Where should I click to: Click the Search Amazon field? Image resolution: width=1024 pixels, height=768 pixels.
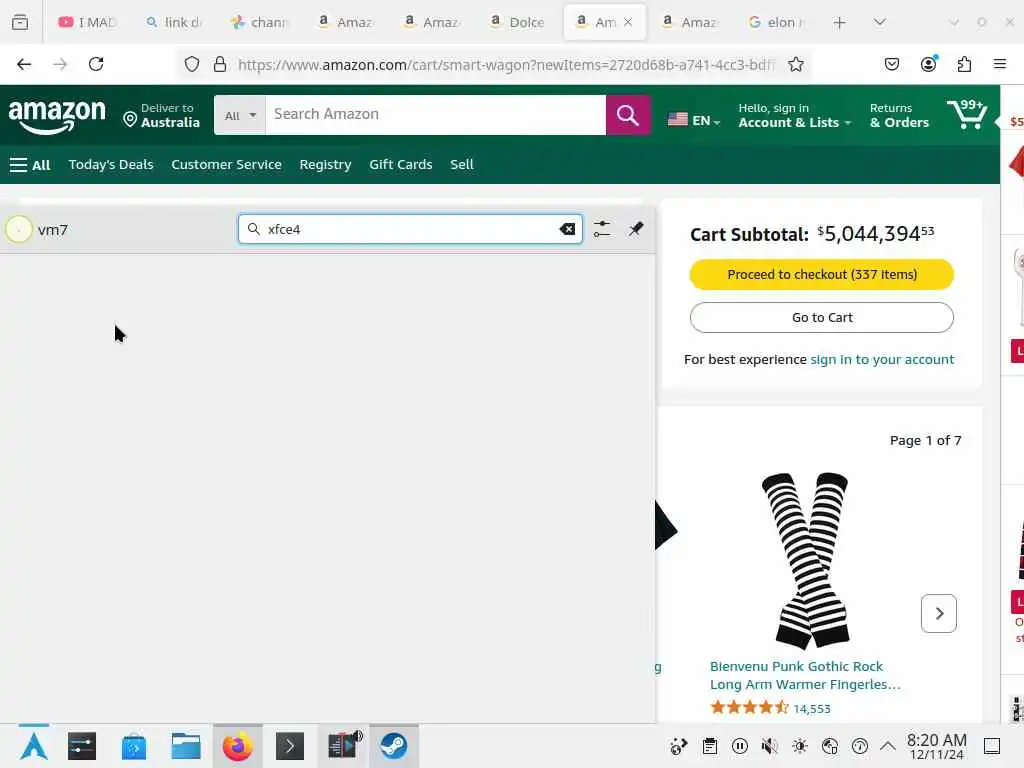coord(436,115)
